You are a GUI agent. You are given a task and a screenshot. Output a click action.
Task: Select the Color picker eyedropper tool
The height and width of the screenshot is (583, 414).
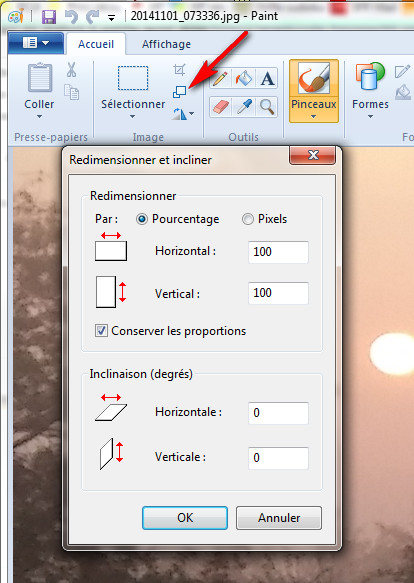click(x=244, y=107)
